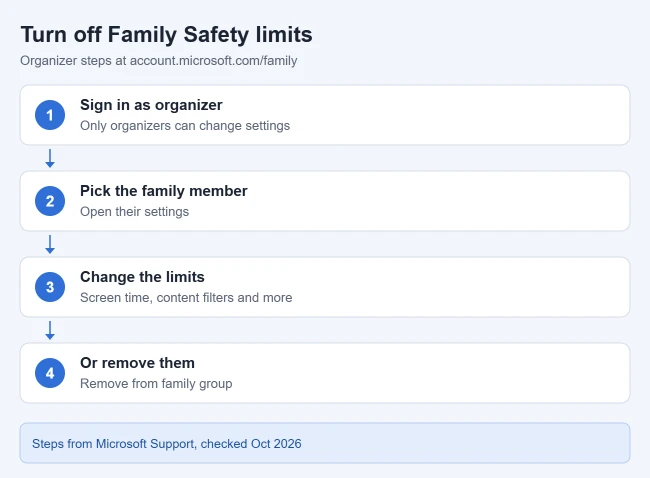Select the 'Sign in as organizer' title
This screenshot has height=478, width=650.
(x=151, y=105)
